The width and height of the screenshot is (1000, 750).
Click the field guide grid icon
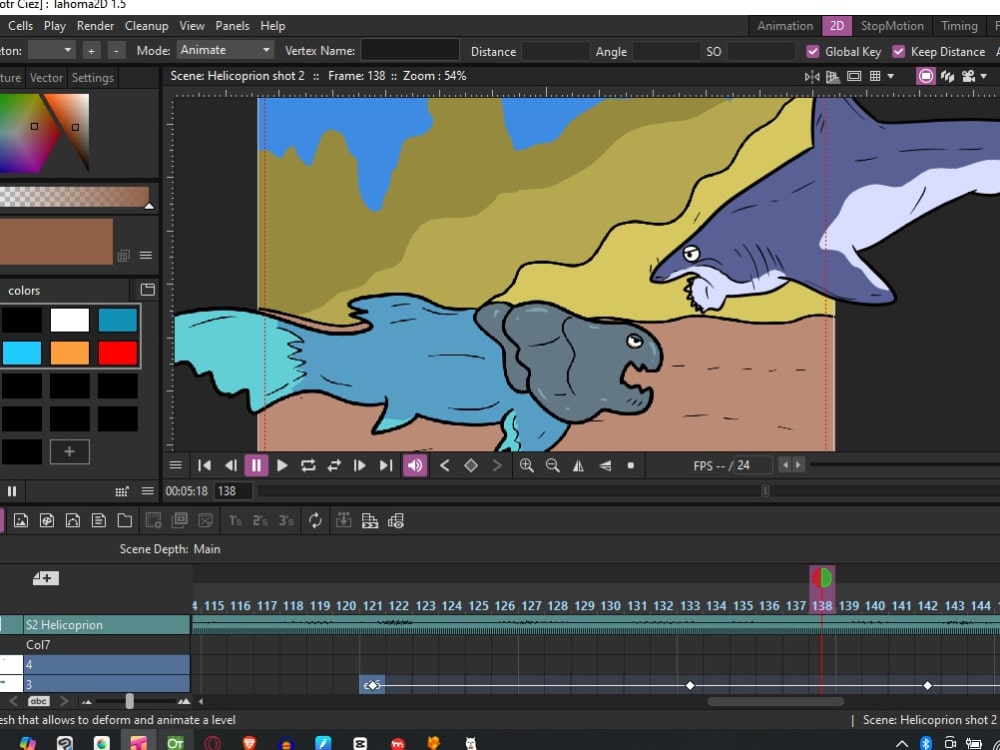875,77
